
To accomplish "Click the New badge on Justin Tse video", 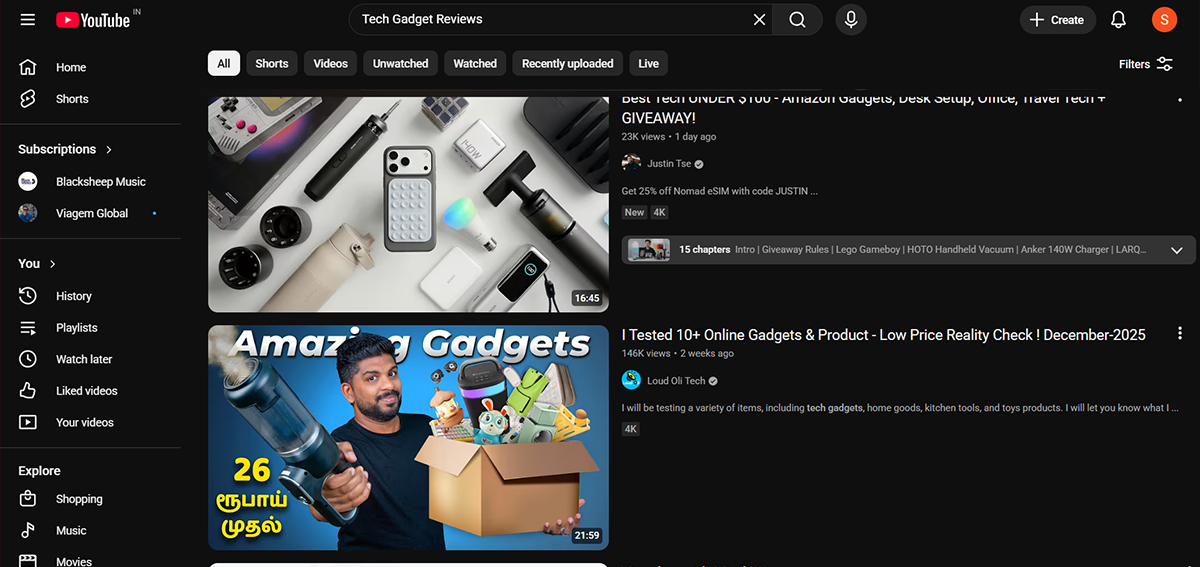I will [x=634, y=212].
